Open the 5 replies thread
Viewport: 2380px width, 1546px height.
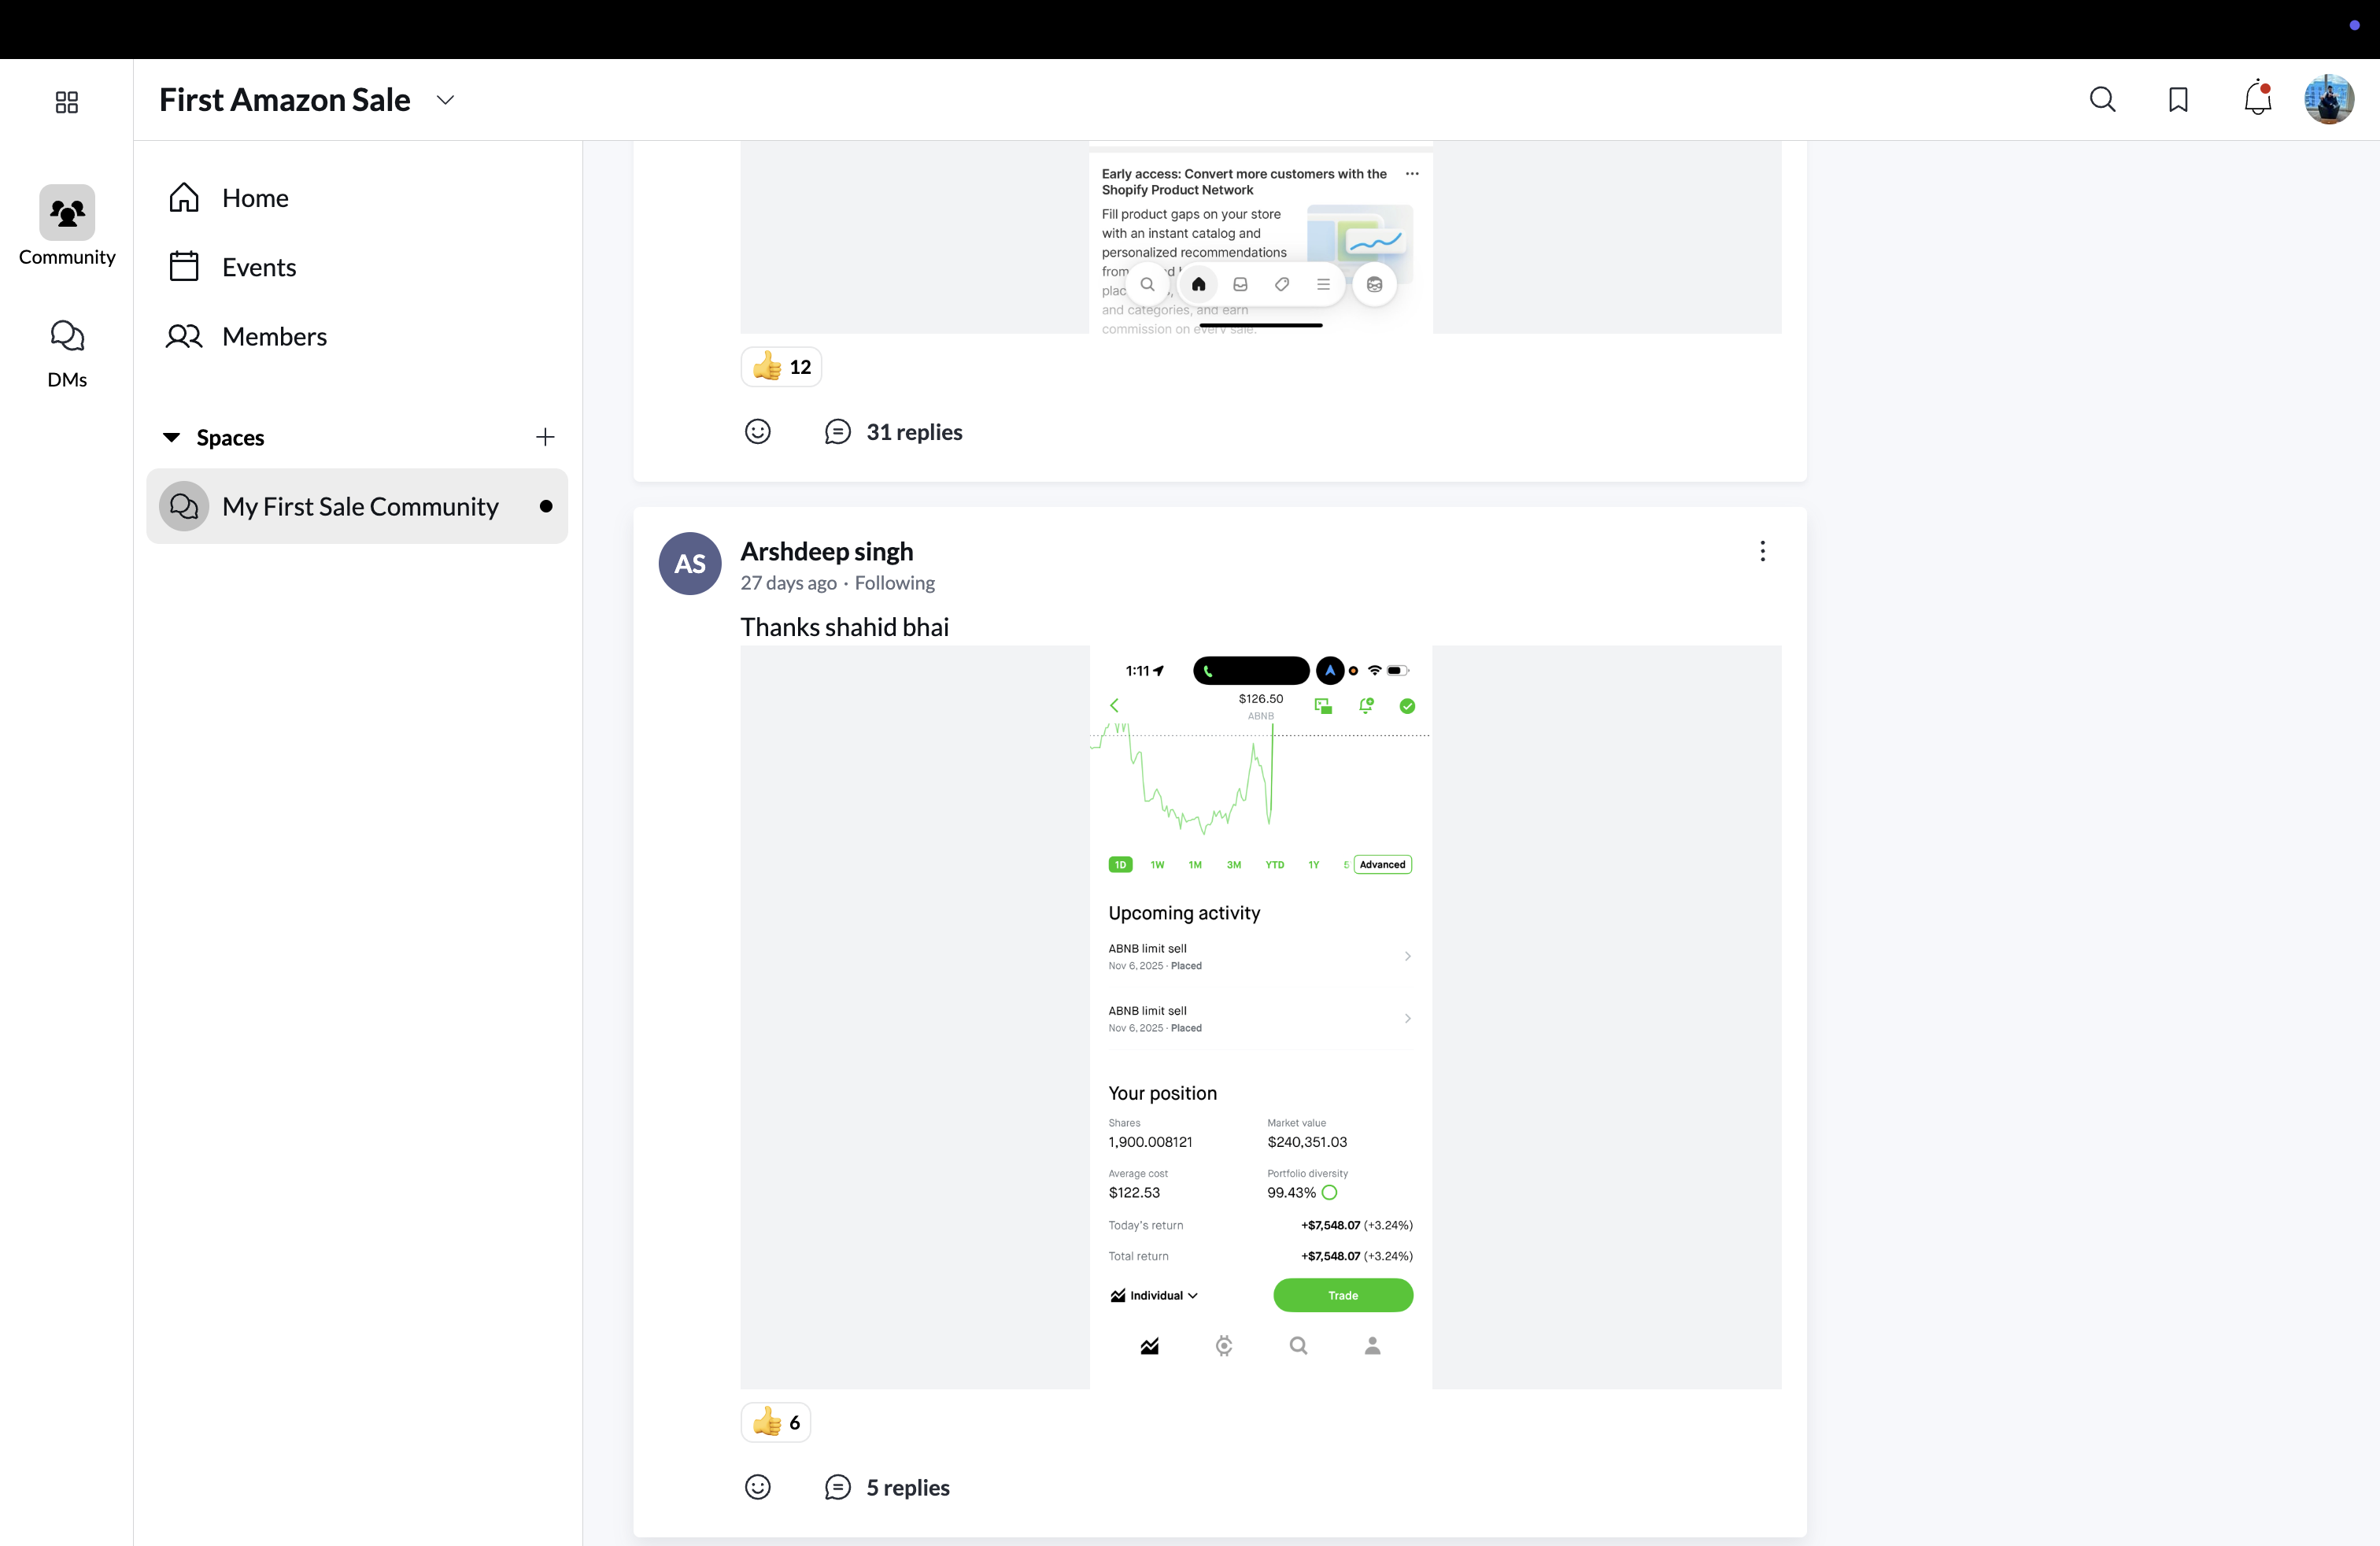click(908, 1488)
